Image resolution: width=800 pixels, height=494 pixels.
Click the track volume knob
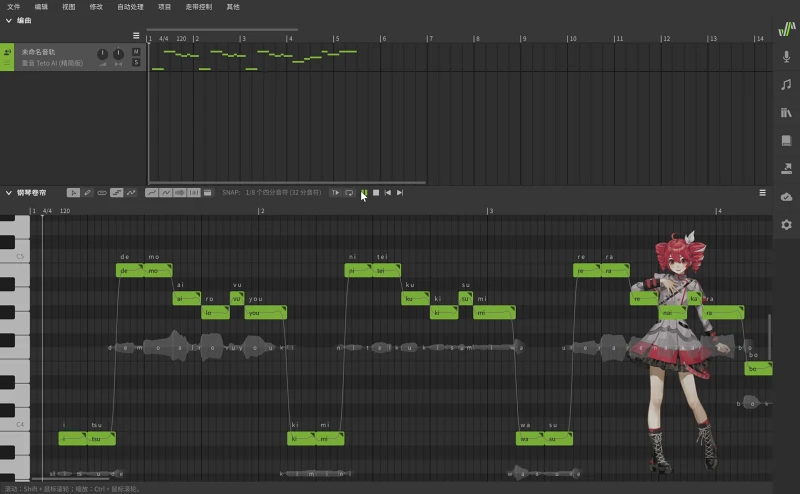[x=102, y=54]
